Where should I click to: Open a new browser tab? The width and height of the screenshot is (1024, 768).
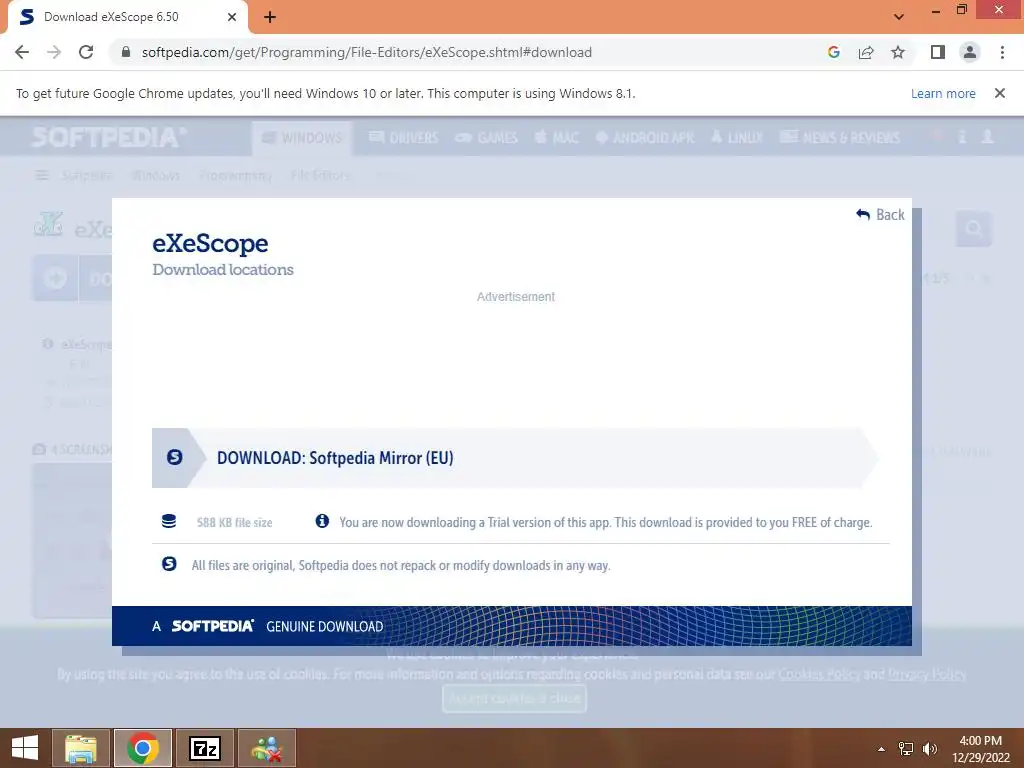[270, 17]
